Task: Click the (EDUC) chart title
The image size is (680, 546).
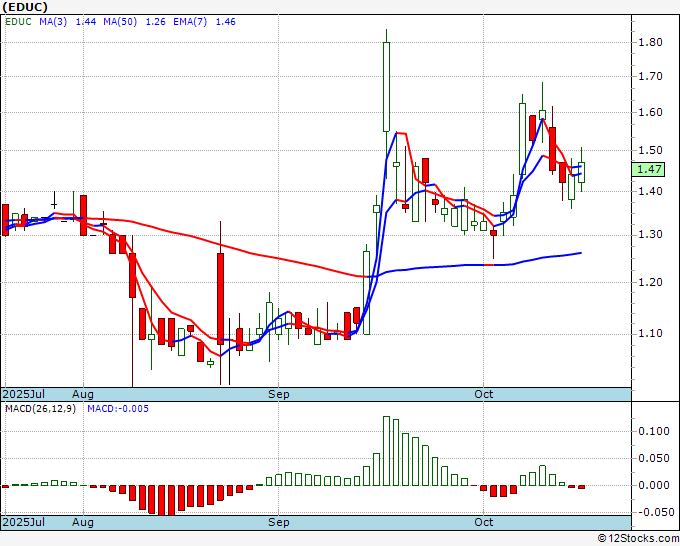Action: tap(25, 7)
